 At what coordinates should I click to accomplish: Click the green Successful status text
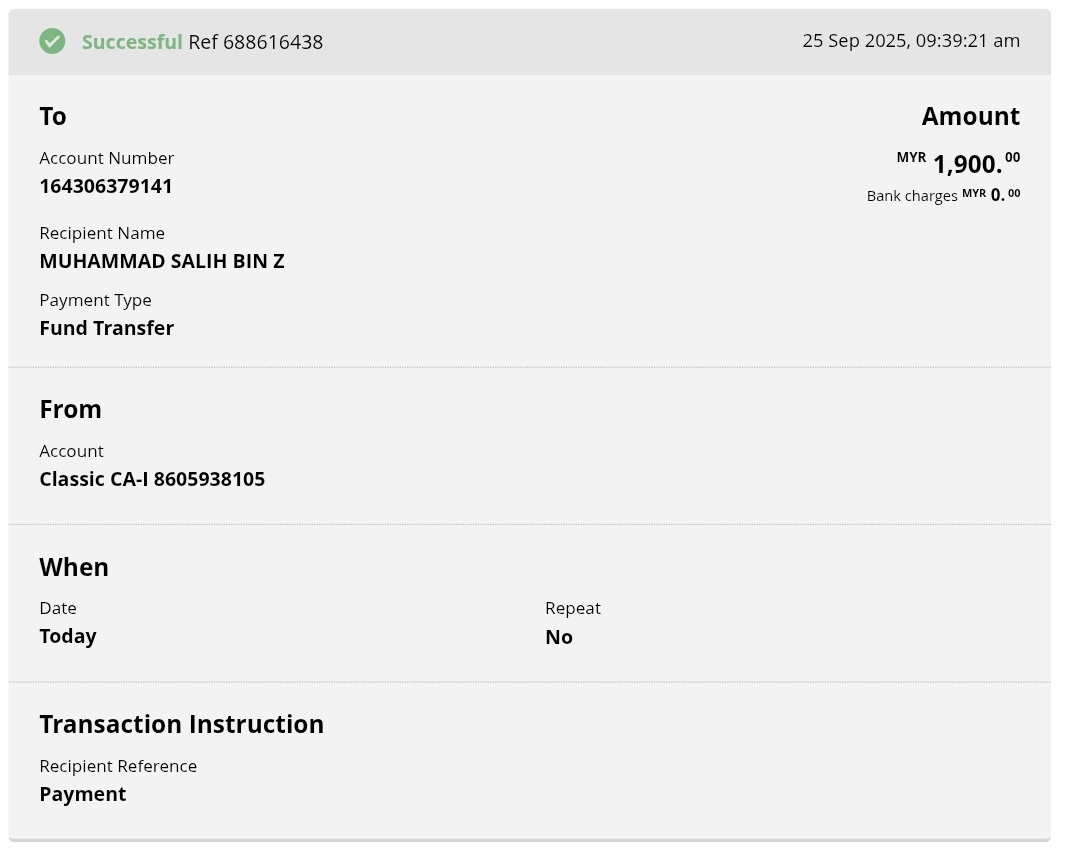(x=131, y=42)
